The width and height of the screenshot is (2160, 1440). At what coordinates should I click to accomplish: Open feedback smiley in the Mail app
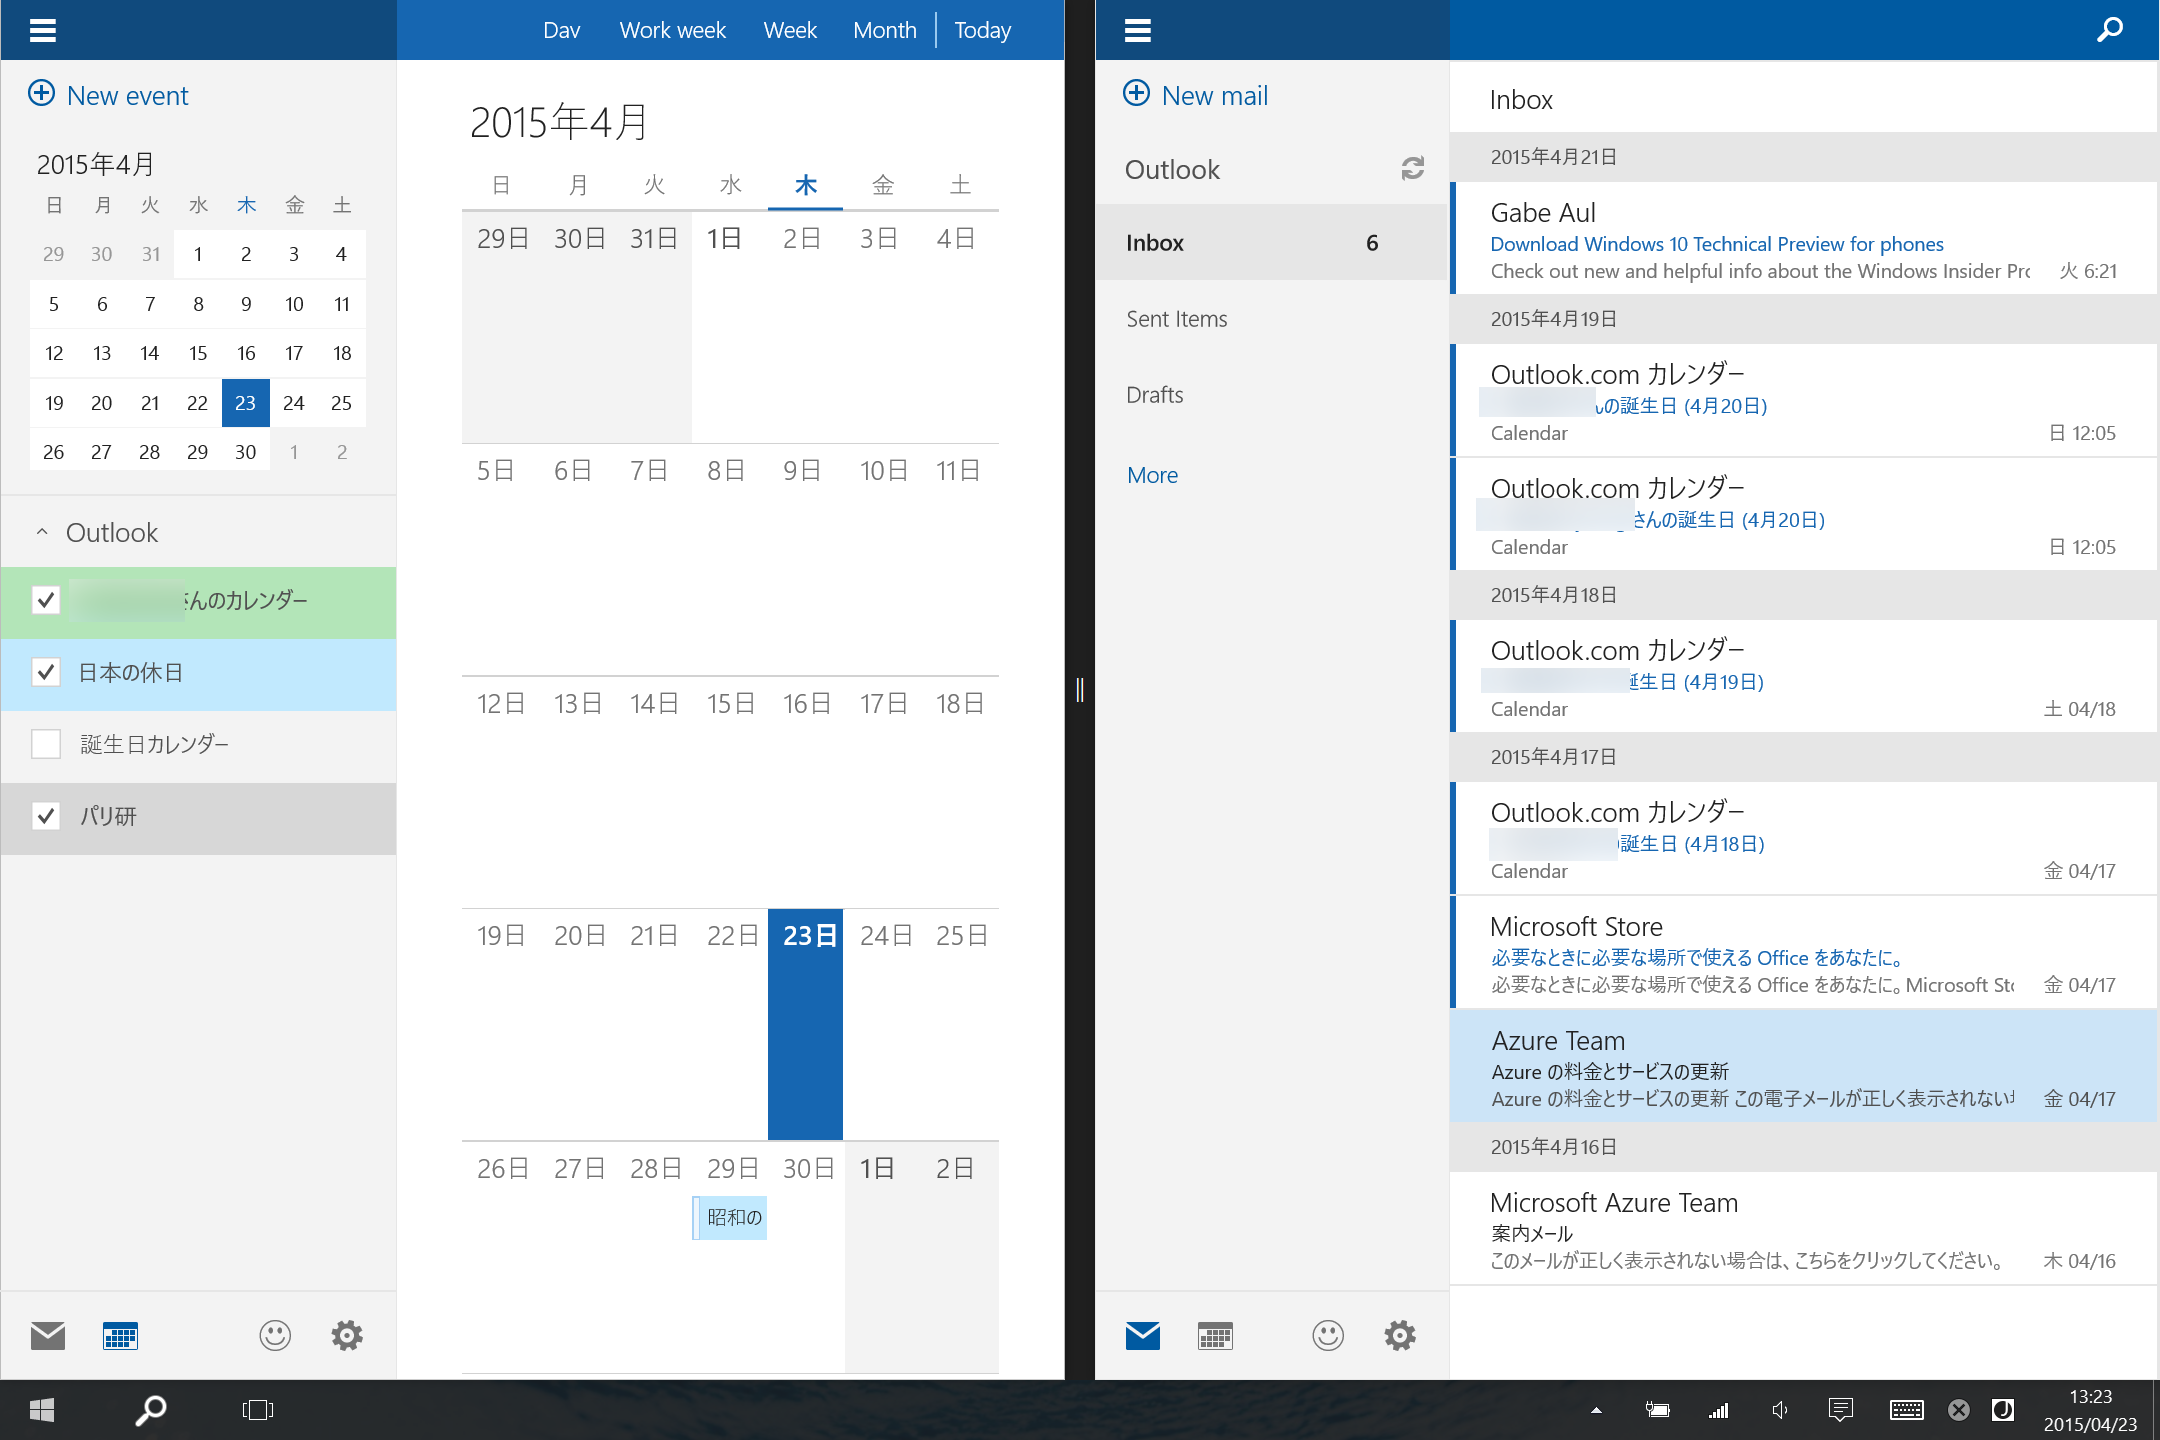tap(1328, 1336)
